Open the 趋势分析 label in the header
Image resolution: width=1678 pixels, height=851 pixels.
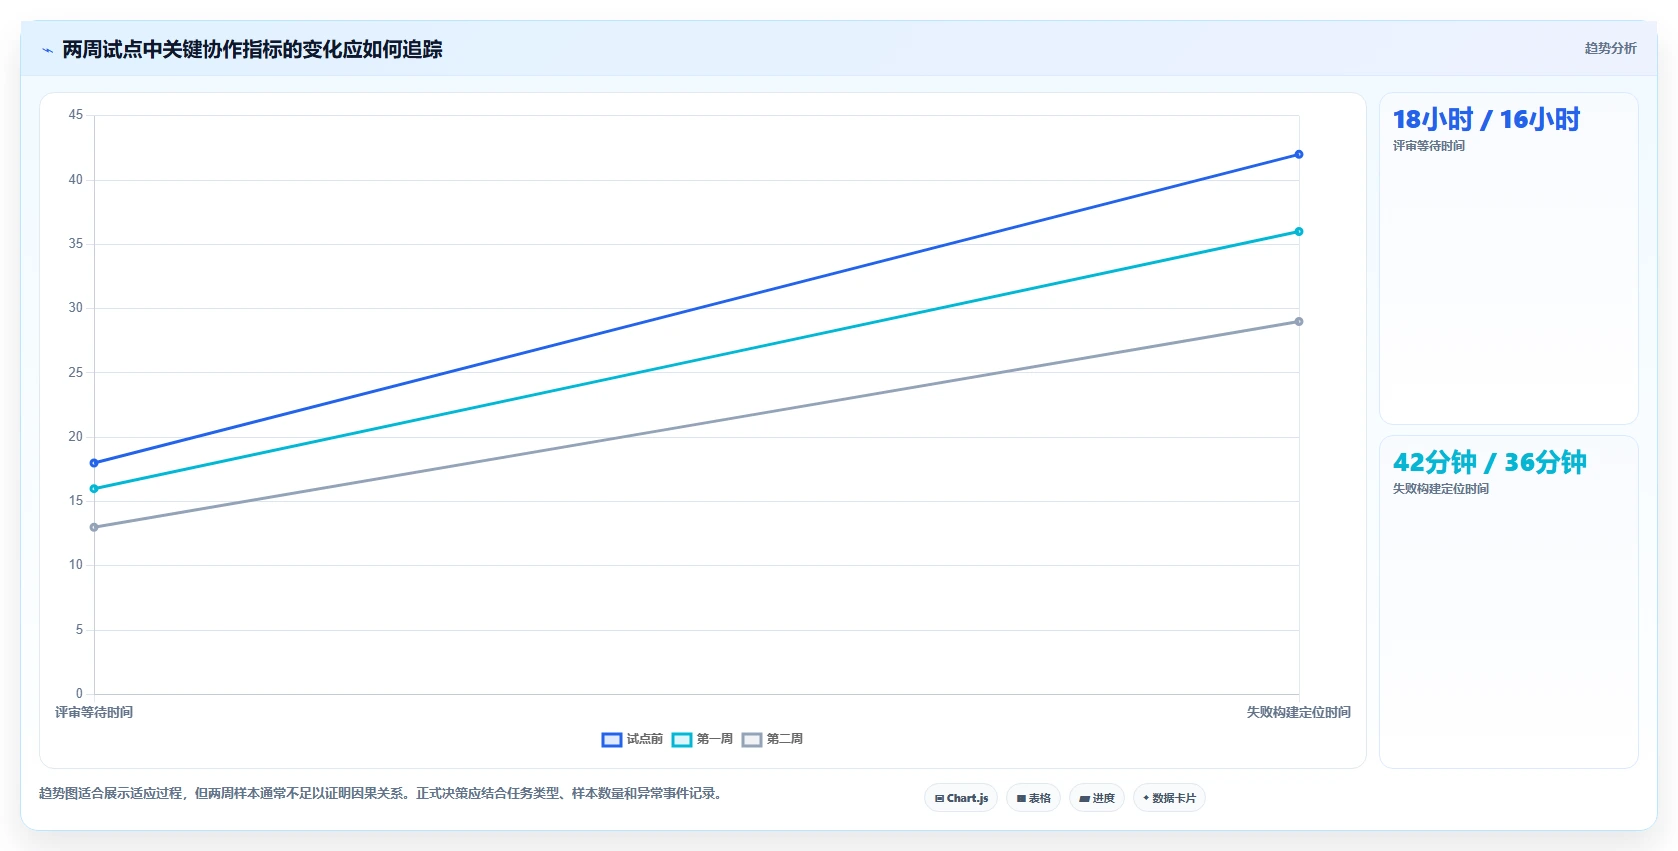click(1610, 48)
